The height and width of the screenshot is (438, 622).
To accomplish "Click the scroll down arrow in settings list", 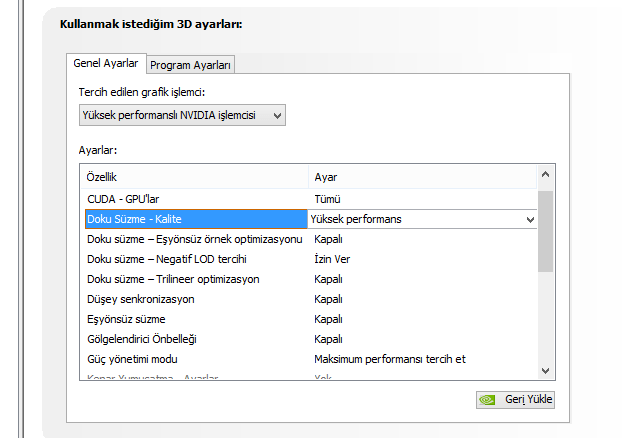I will 545,371.
